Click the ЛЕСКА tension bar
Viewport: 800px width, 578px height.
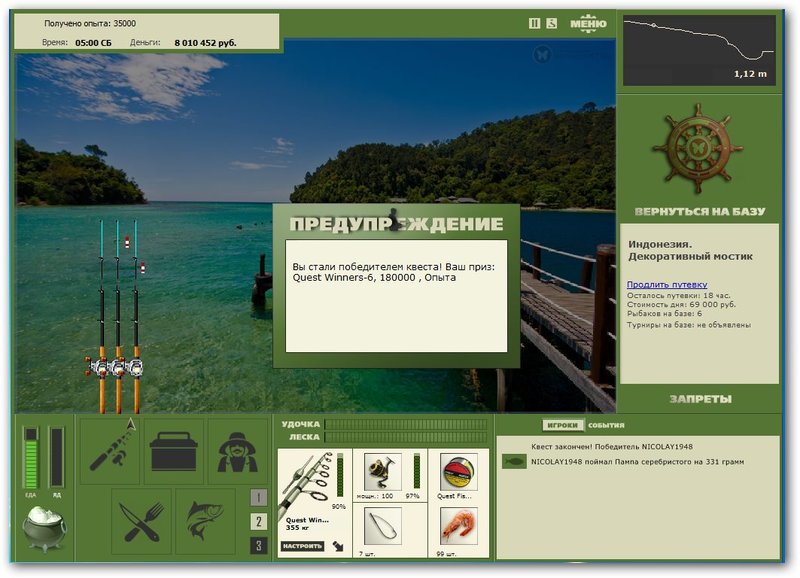[406, 437]
